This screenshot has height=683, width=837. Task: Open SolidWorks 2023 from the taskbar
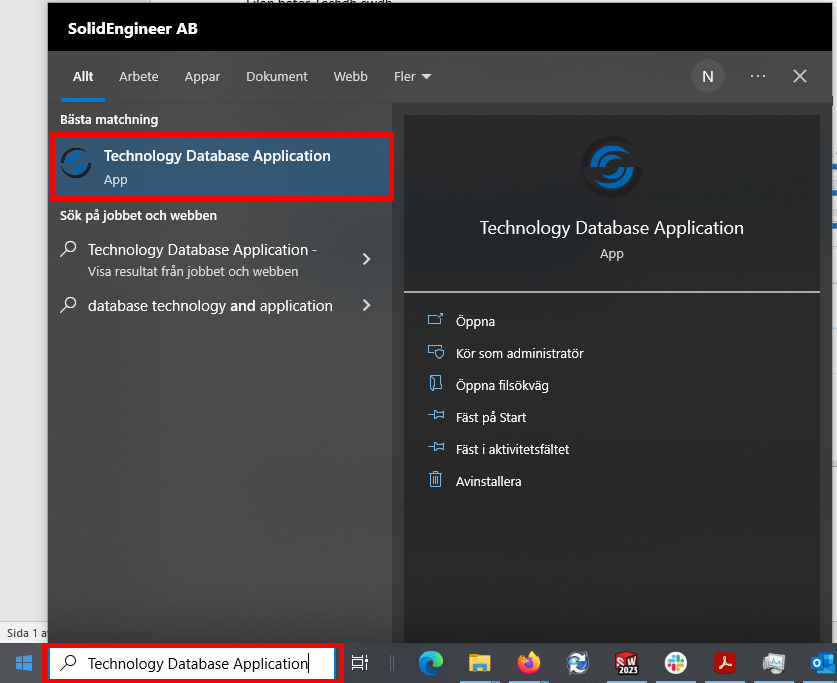(x=626, y=663)
